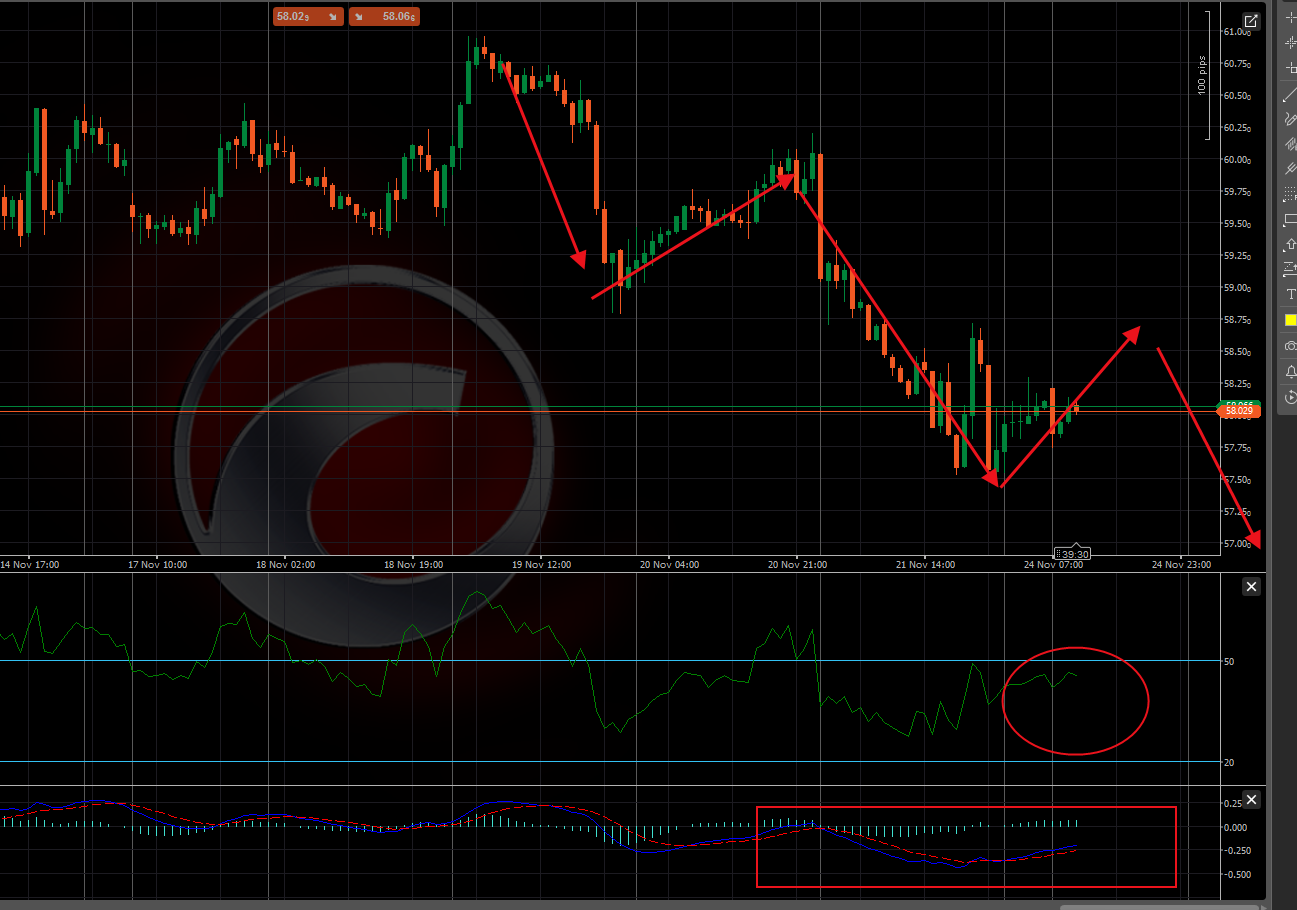Click the 100 pips scale label

1201,76
